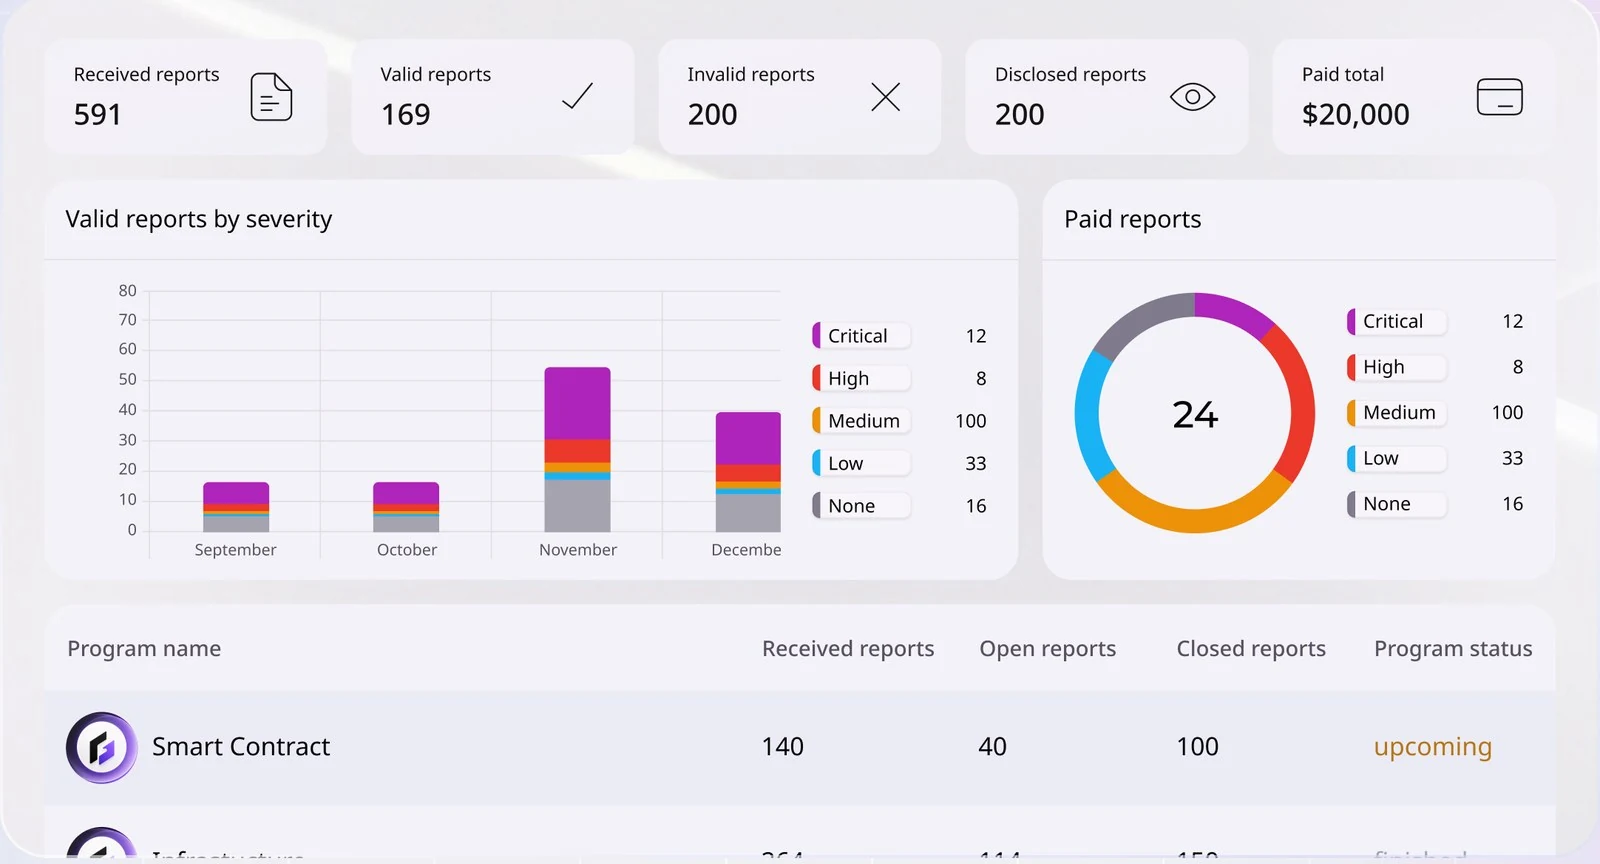Screen dimensions: 1600x864
Task: Click the donut chart center value 24
Action: (x=1195, y=414)
